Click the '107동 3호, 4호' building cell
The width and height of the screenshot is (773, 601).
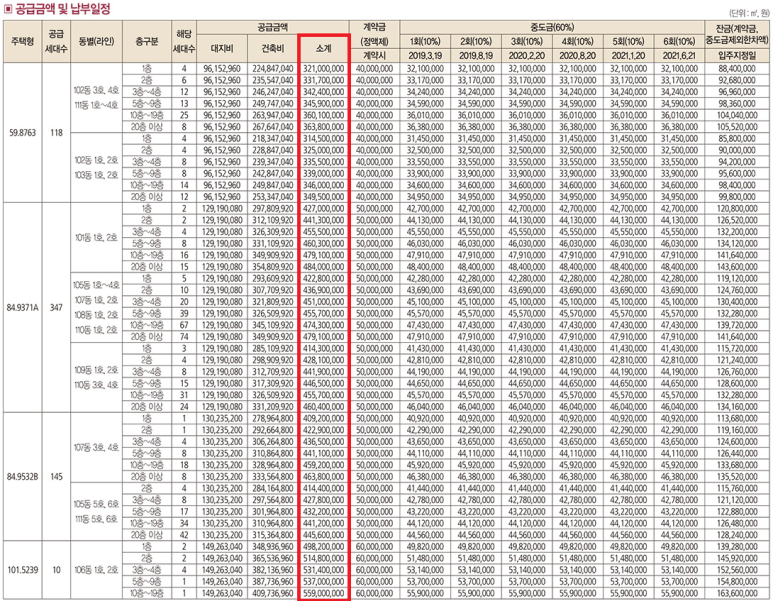tap(97, 448)
